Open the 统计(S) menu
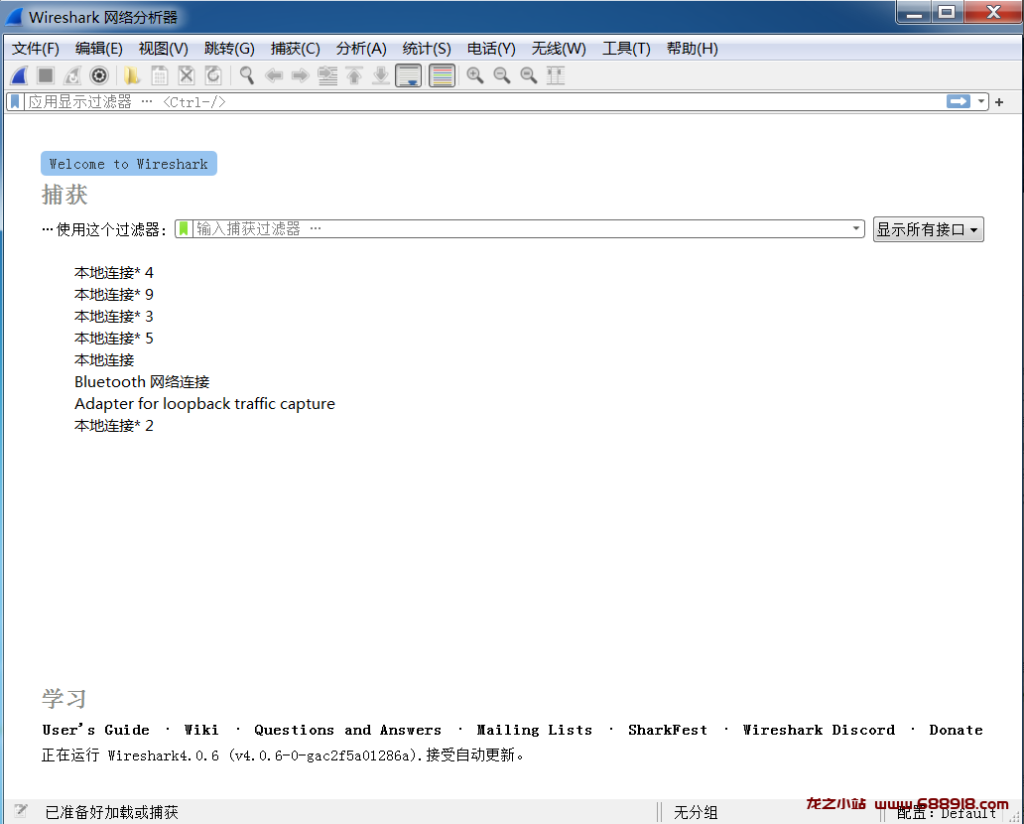This screenshot has width=1024, height=824. coord(426,49)
